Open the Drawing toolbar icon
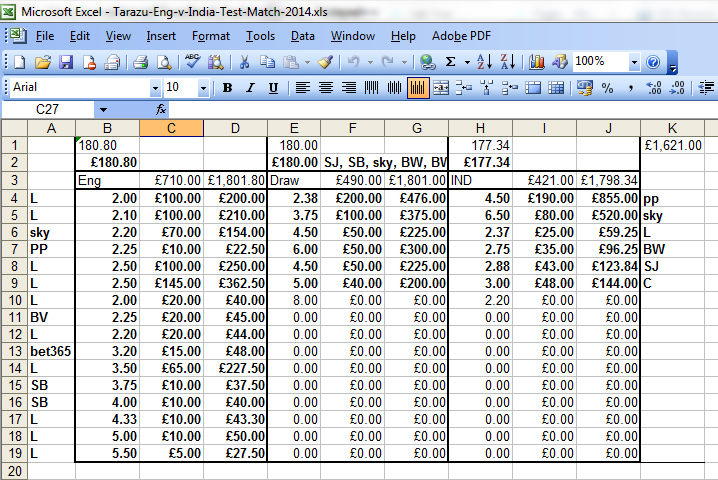718x480 pixels. (x=560, y=62)
